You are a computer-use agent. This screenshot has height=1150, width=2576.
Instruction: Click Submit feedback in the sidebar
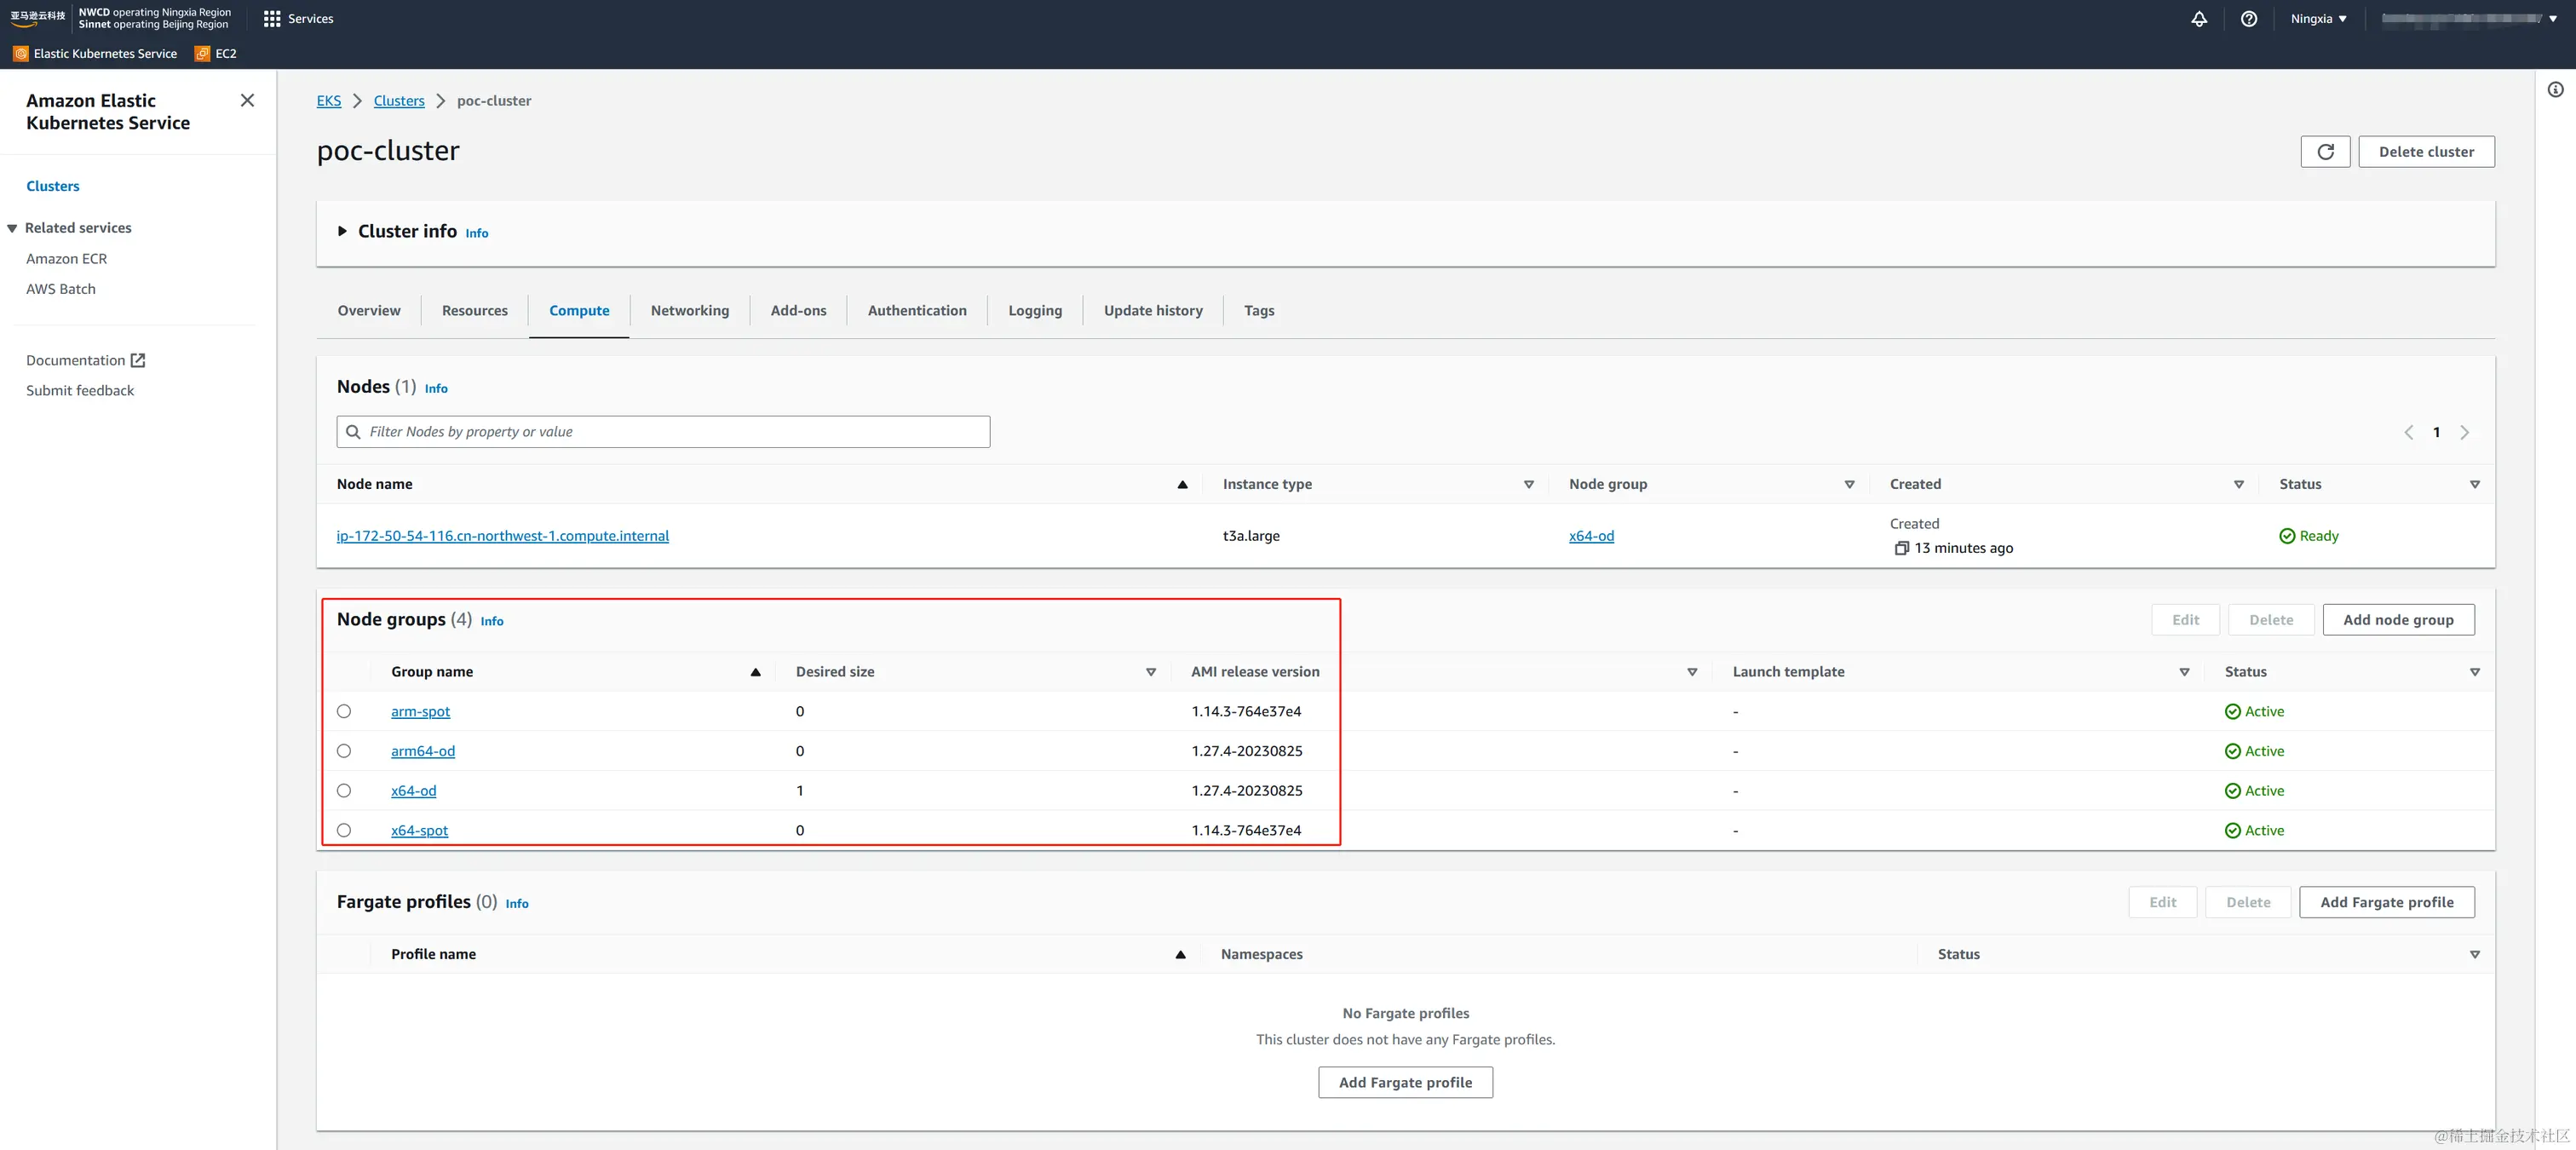pyautogui.click(x=80, y=391)
